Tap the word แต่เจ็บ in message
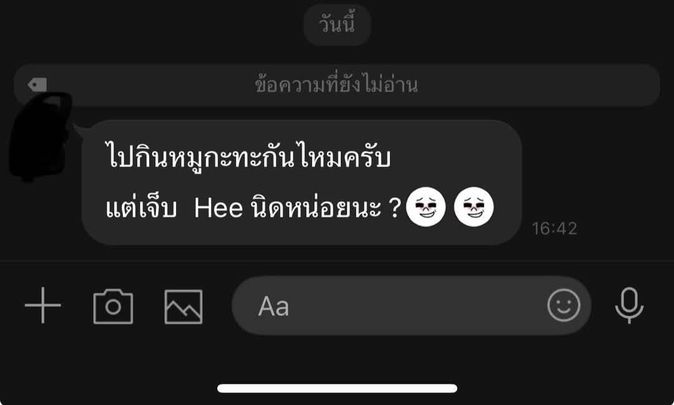Viewport: 674px width, 405px height. [x=141, y=207]
